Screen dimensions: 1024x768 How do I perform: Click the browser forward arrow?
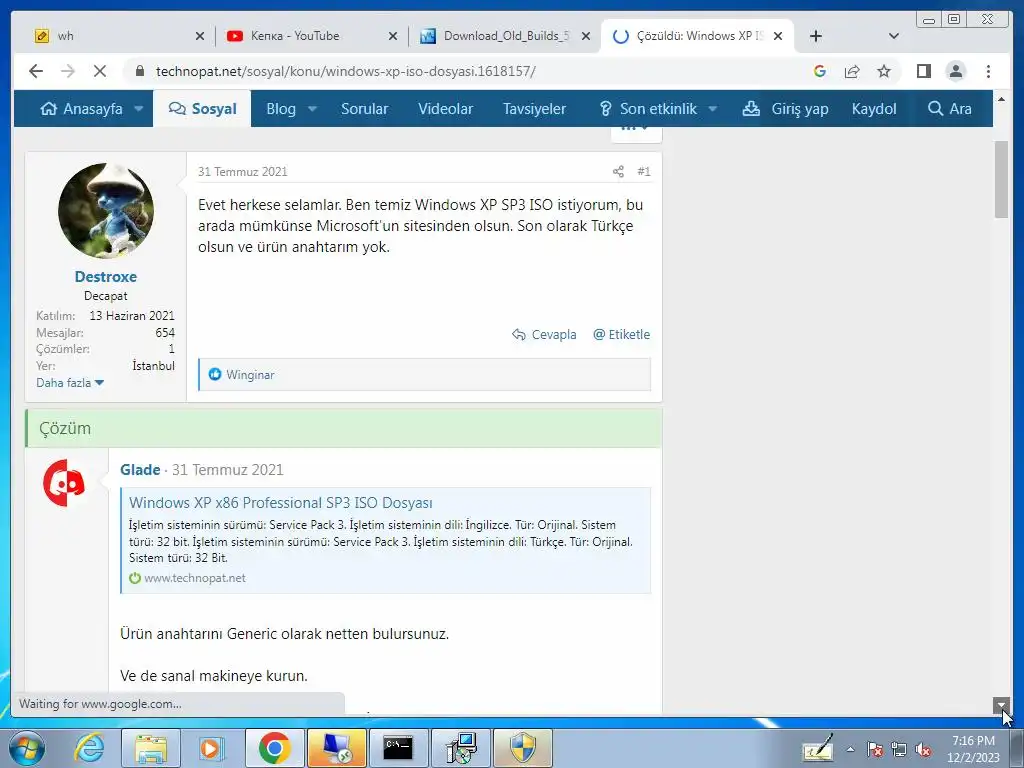tap(68, 71)
